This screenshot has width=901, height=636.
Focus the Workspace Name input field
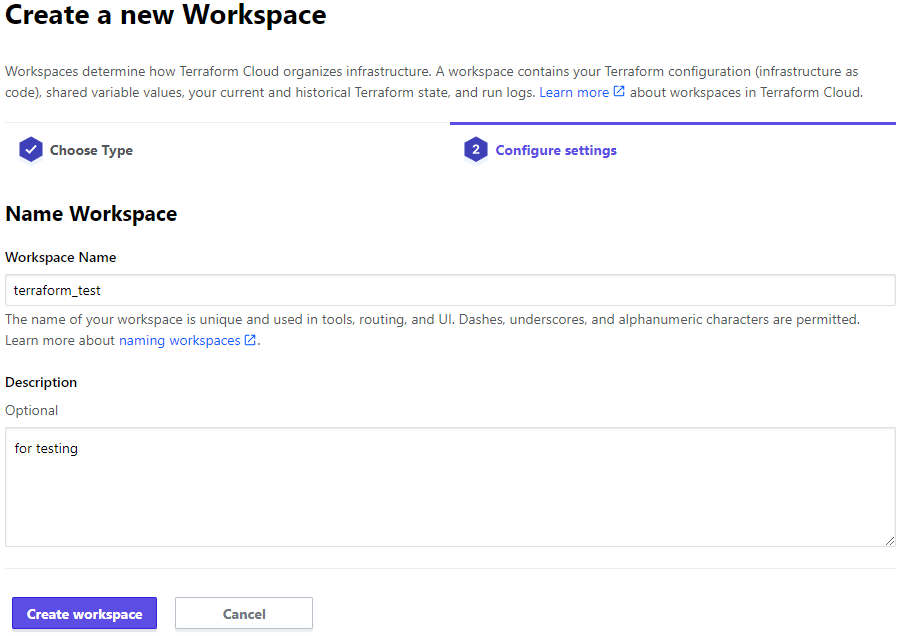tap(450, 290)
